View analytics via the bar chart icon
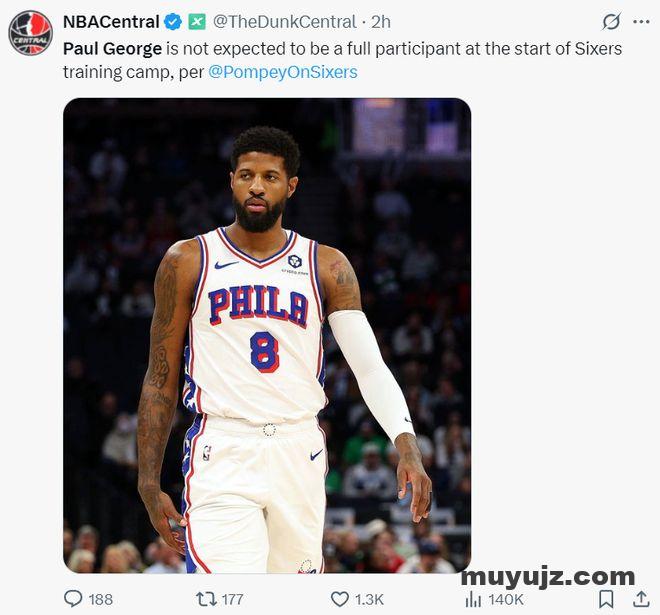 [x=474, y=599]
